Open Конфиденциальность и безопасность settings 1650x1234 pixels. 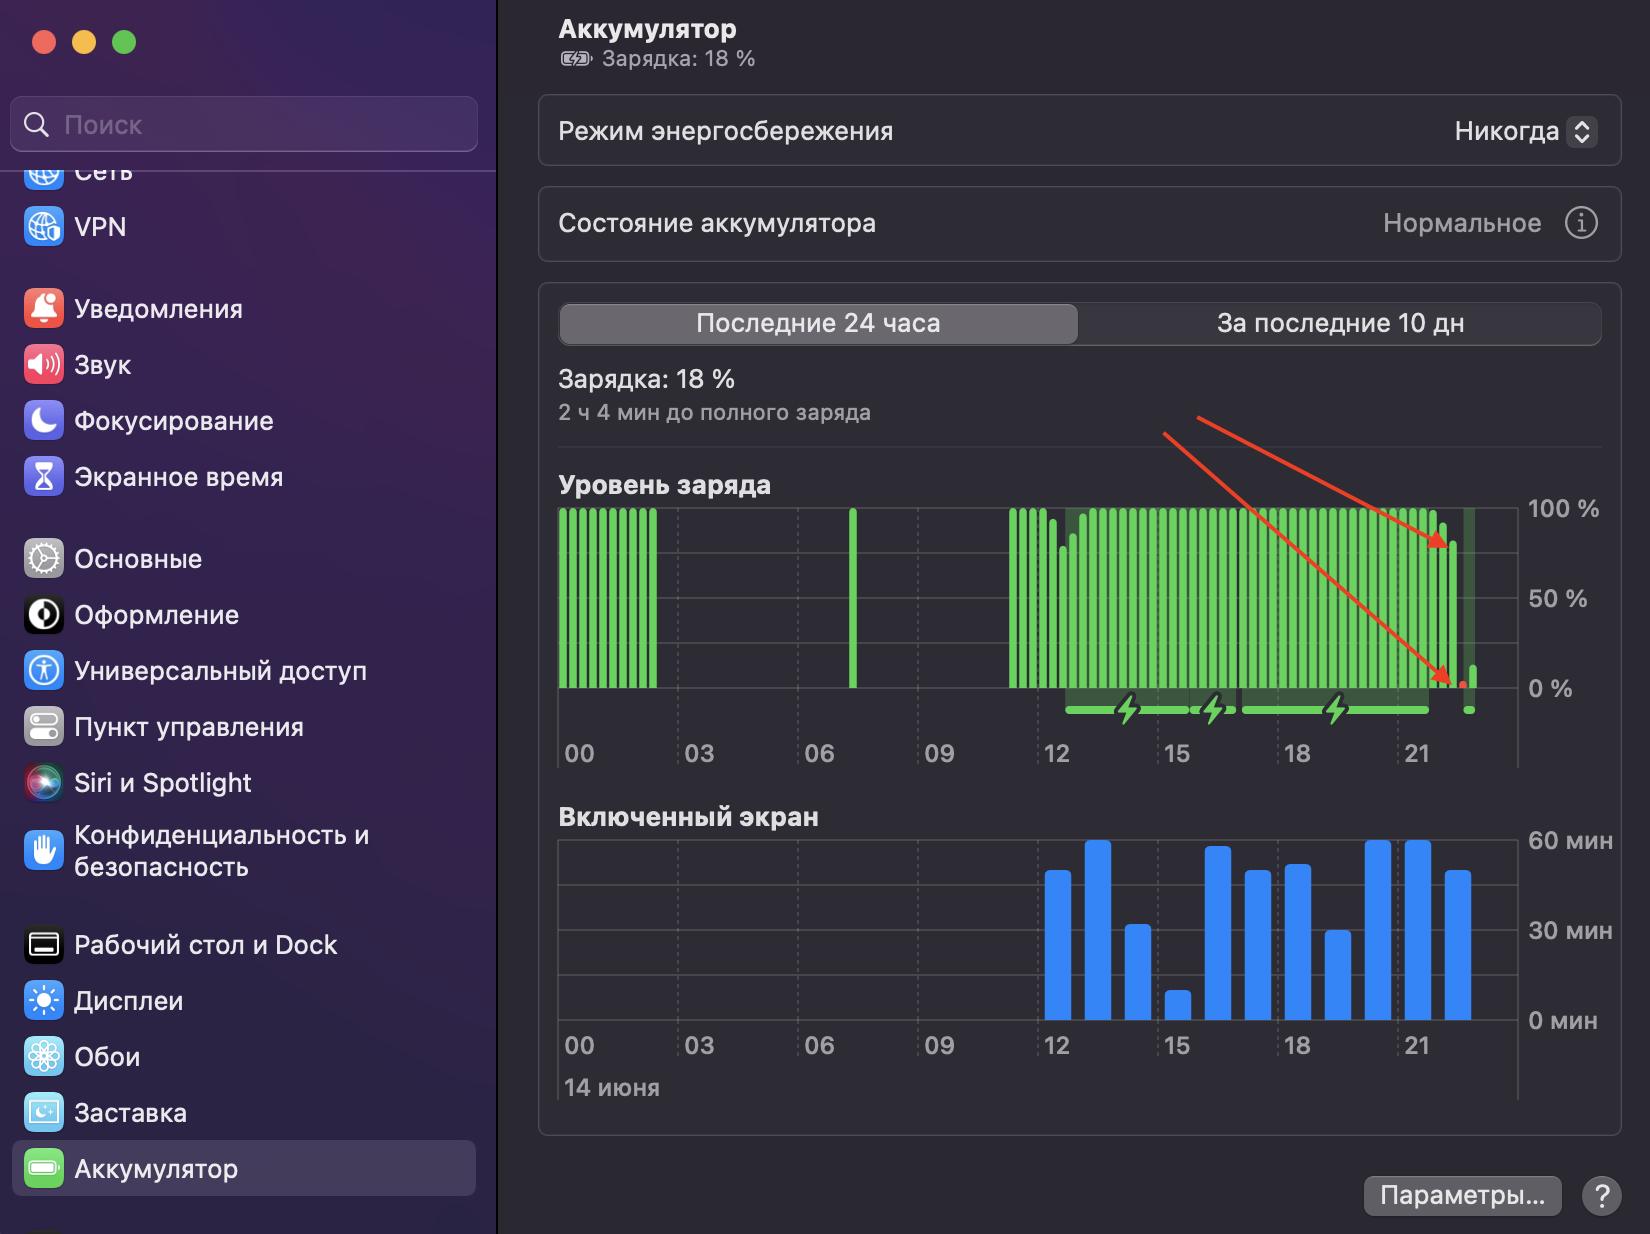pos(220,851)
